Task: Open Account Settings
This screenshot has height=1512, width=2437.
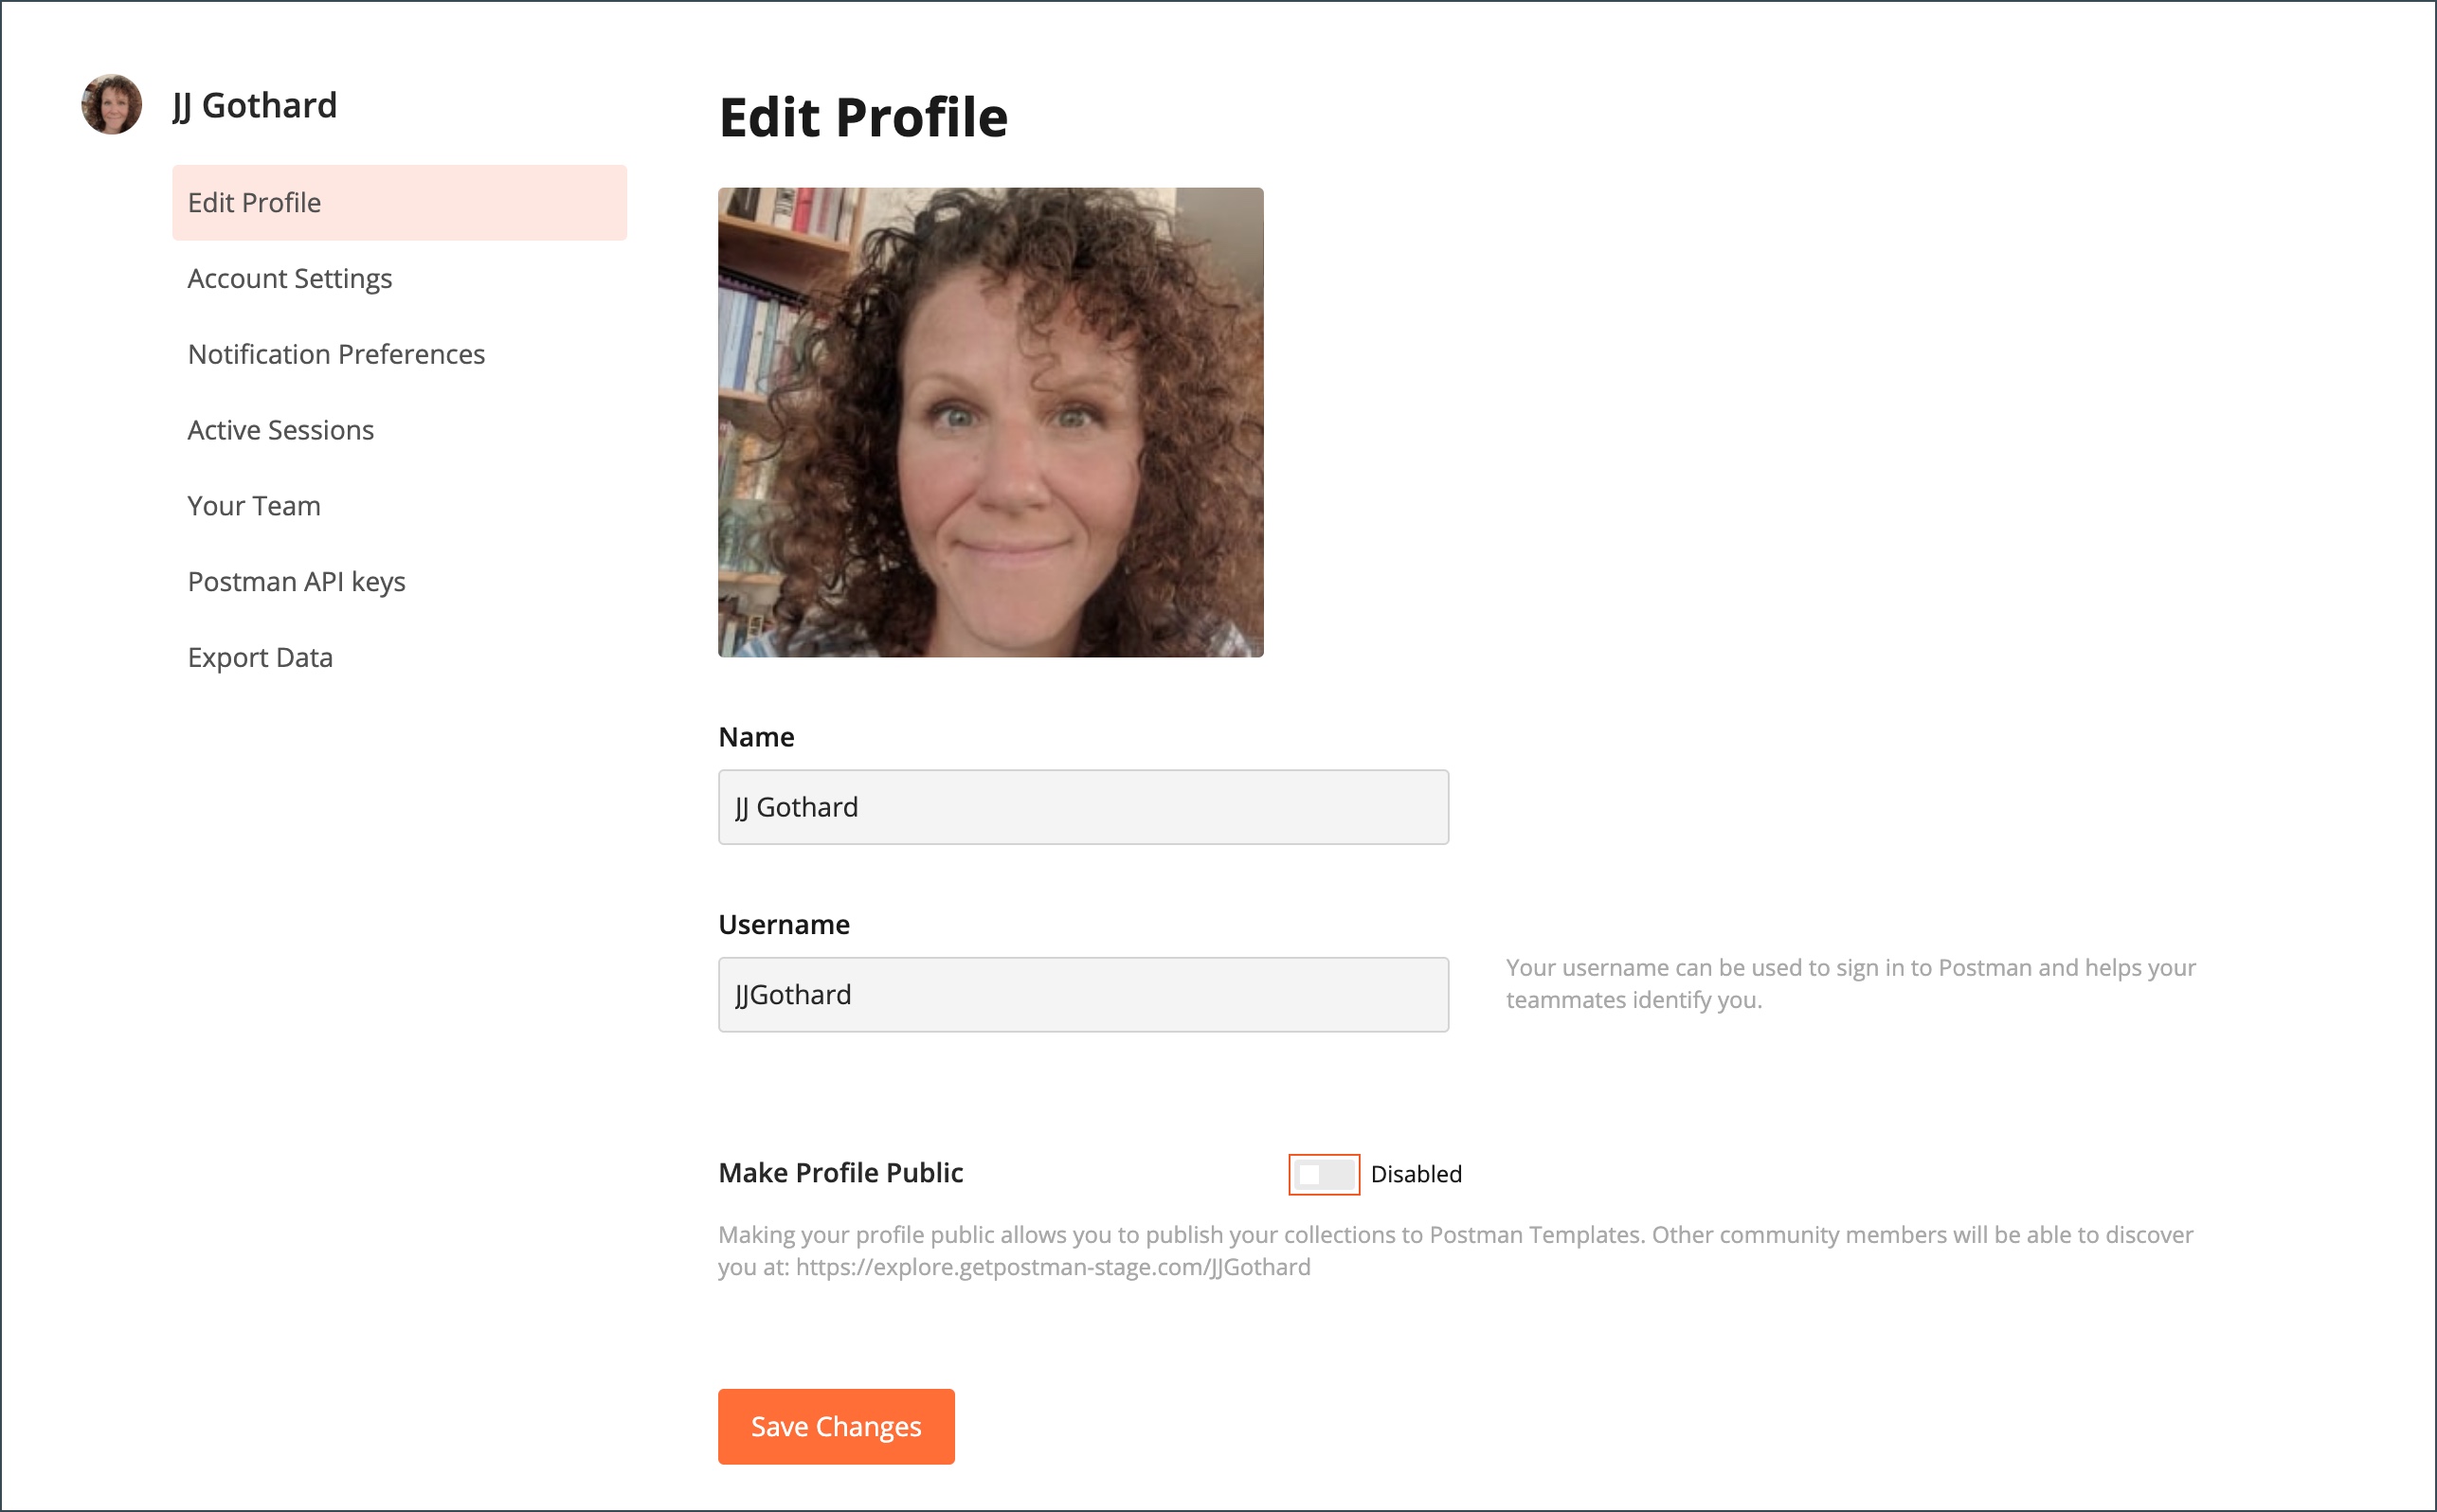Action: pyautogui.click(x=289, y=278)
